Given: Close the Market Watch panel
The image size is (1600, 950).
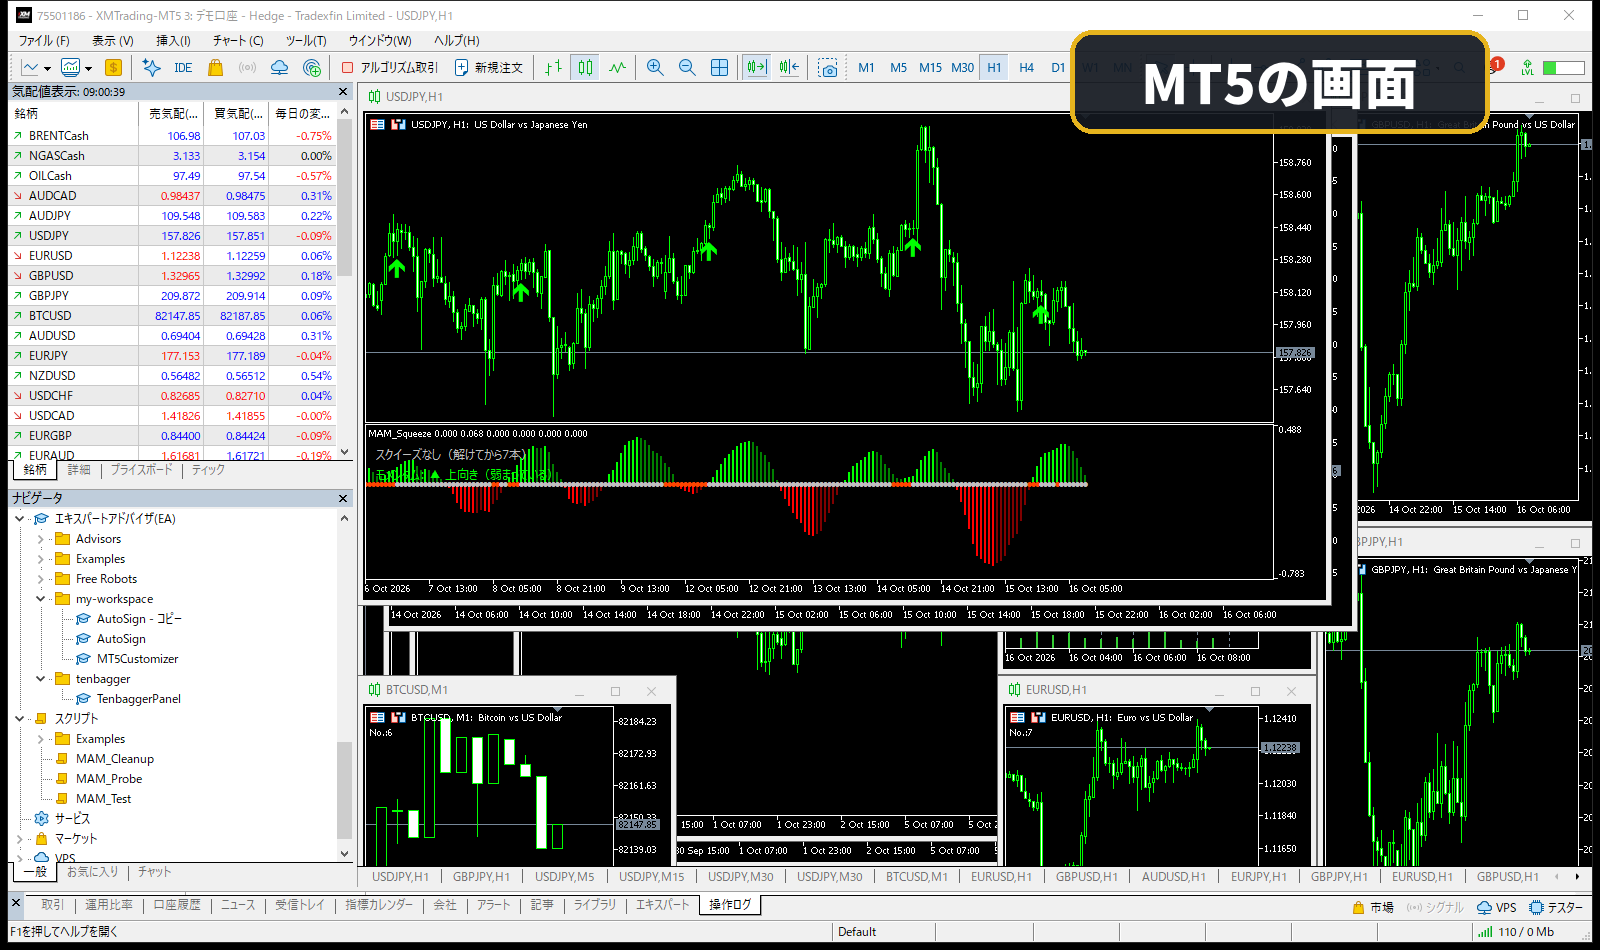Looking at the screenshot, I should (x=343, y=91).
